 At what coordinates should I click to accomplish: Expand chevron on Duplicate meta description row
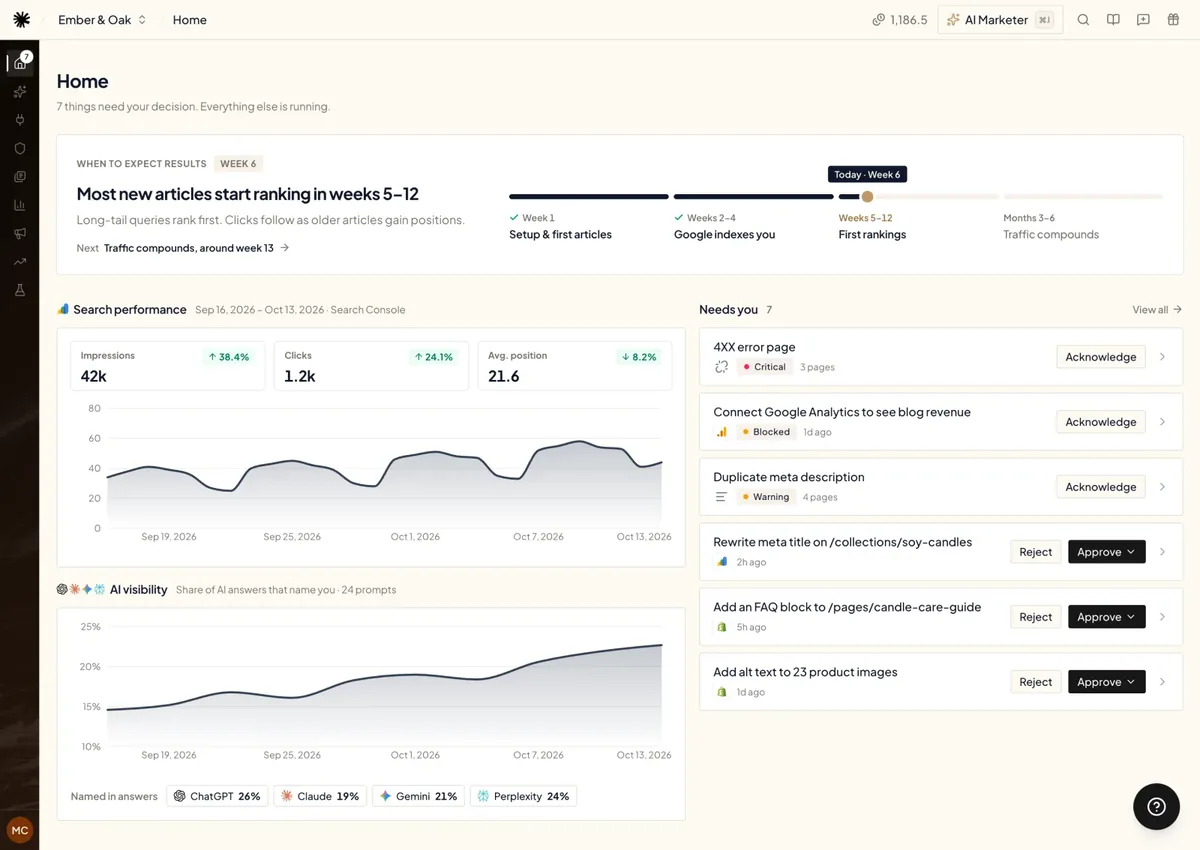point(1162,487)
